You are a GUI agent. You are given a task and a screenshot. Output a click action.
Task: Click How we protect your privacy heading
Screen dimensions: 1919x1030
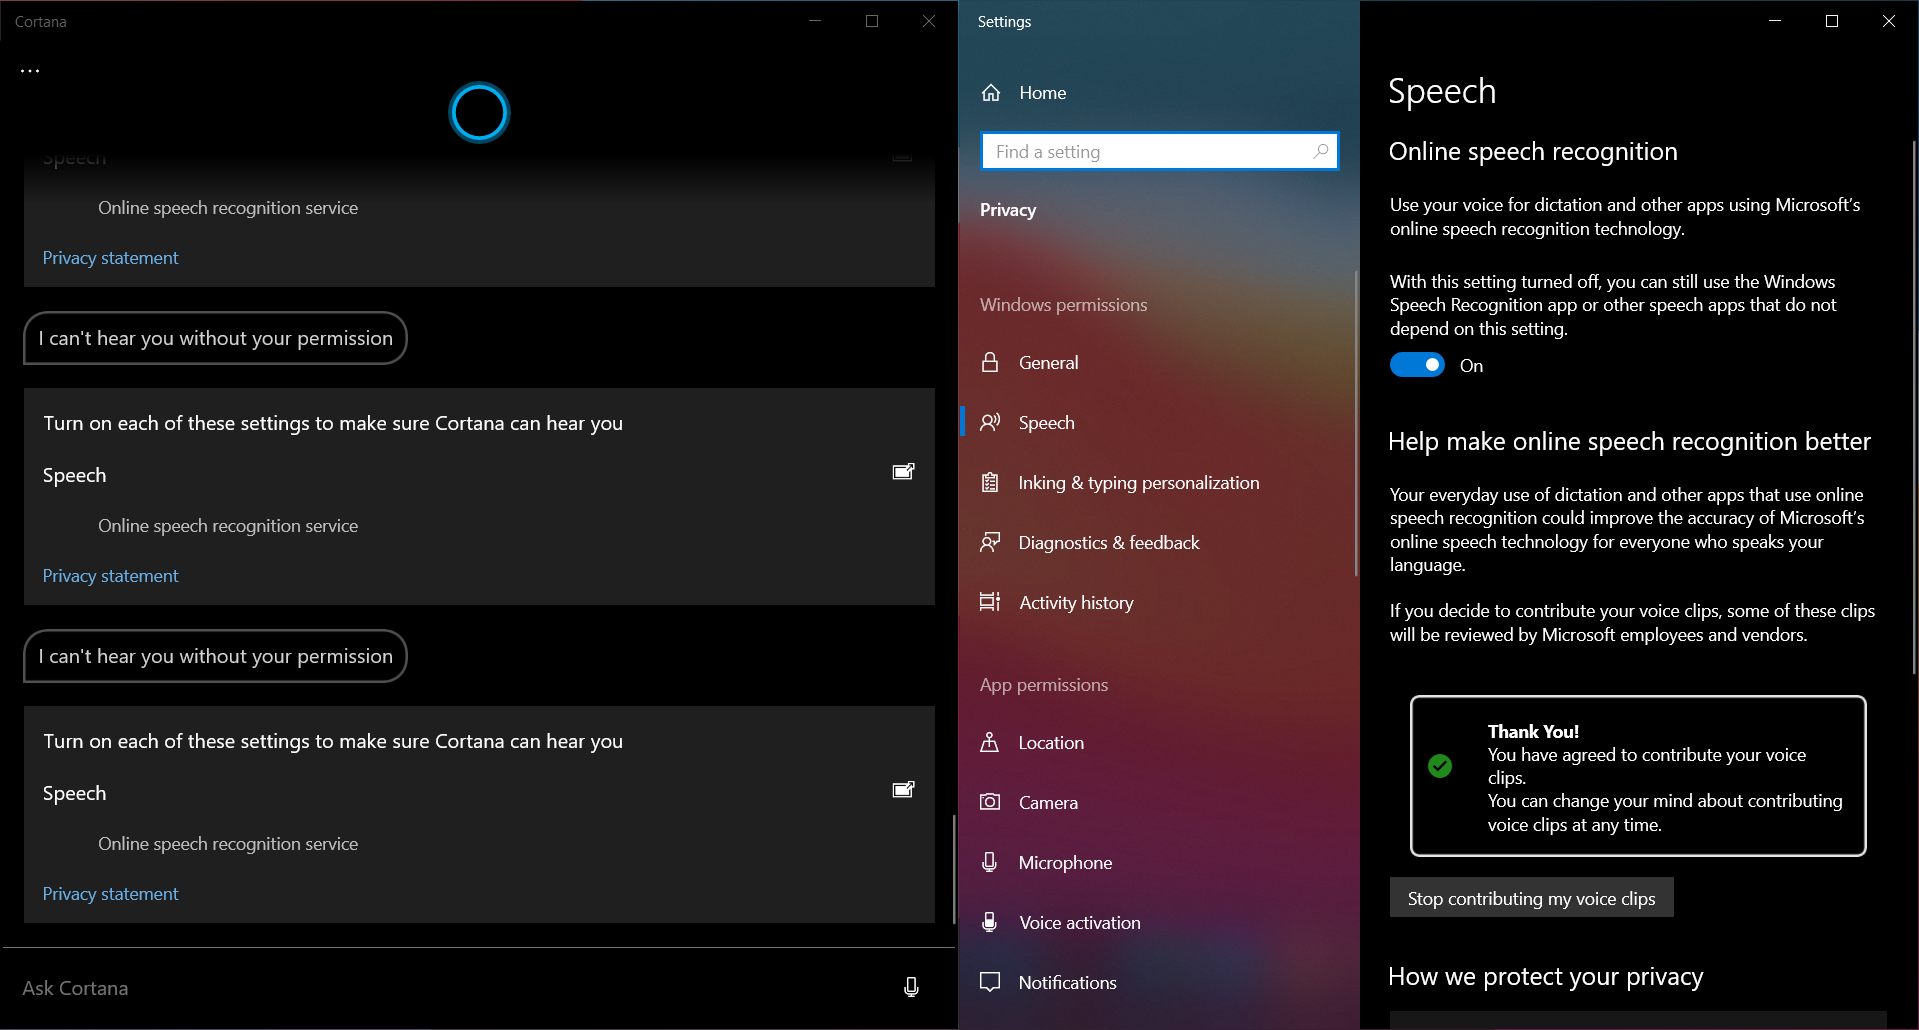click(x=1545, y=977)
